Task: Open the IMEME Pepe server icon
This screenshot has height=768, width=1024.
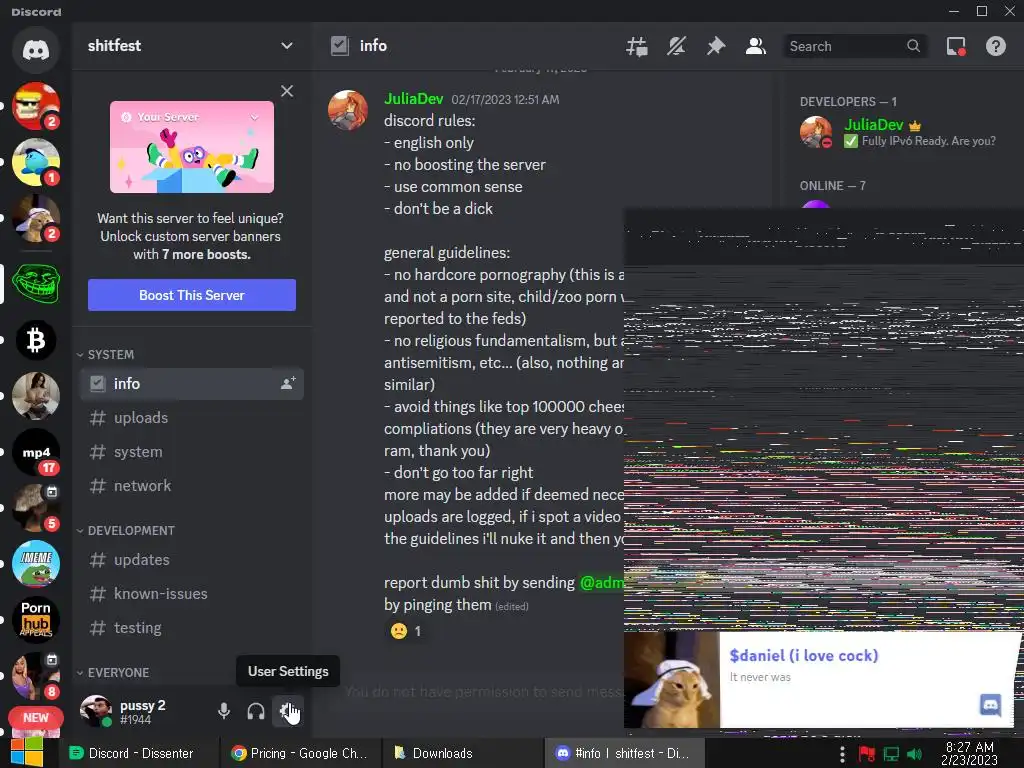Action: tap(36, 564)
